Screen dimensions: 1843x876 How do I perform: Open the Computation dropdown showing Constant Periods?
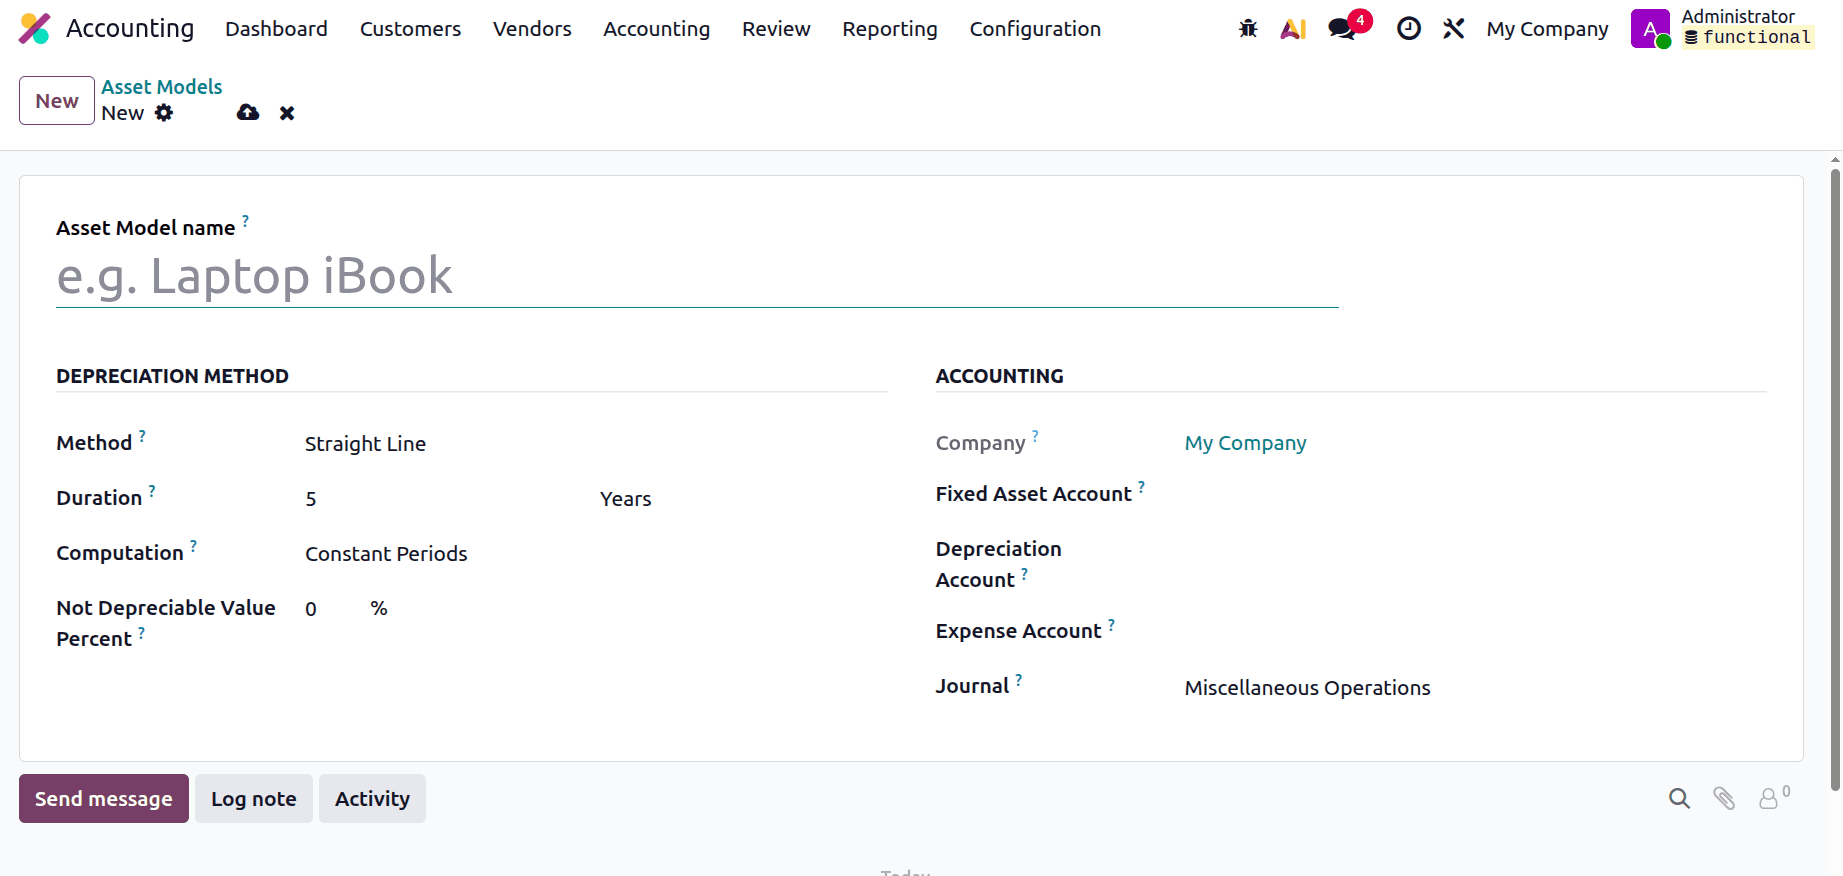pyautogui.click(x=596, y=554)
